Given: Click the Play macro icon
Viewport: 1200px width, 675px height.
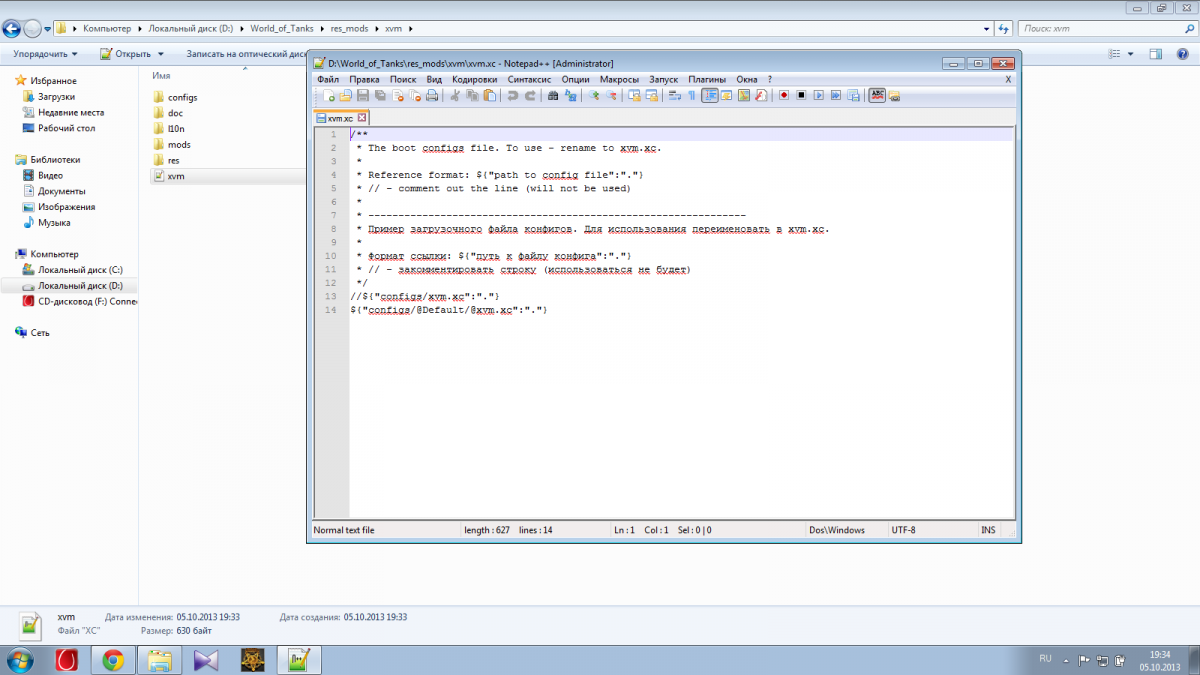Looking at the screenshot, I should [819, 96].
